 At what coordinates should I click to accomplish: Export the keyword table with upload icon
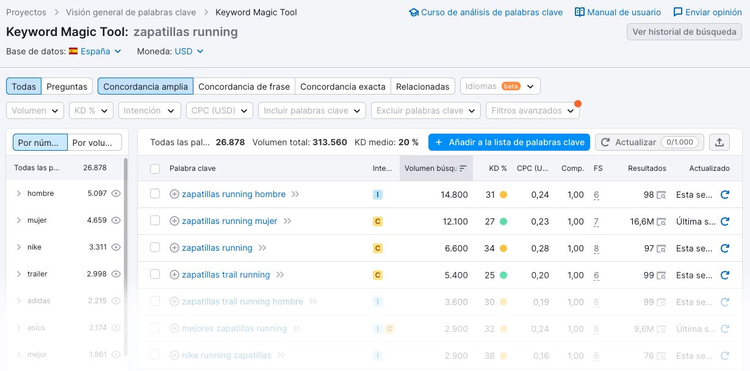click(x=719, y=142)
